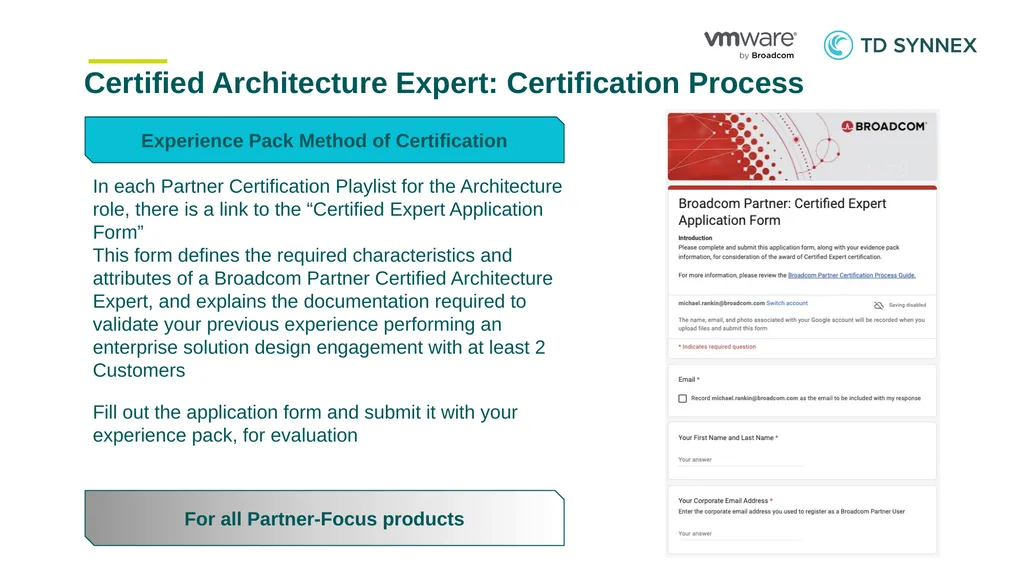Click the VMware by Broadcom logo
Screen dimensions: 1024x575
[750, 44]
